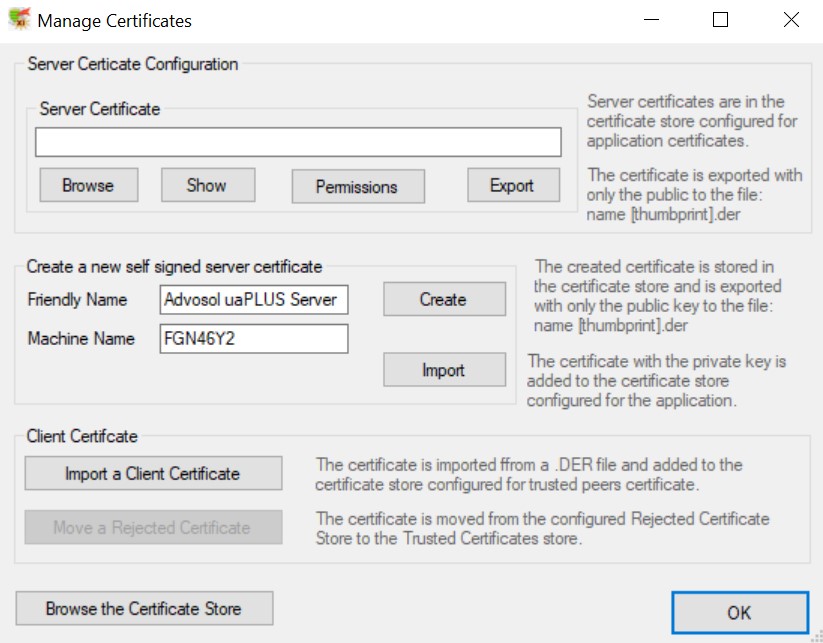Click Move a Rejected Certificate
This screenshot has width=823, height=643.
(x=153, y=527)
